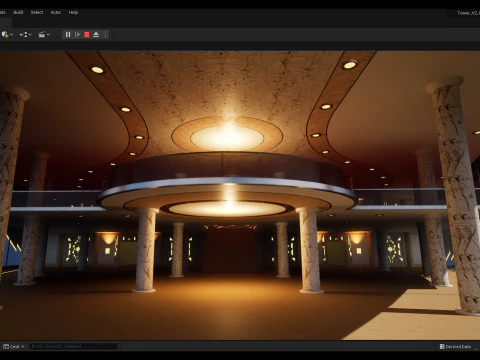The image size is (480, 360).
Task: Open the Actor menu
Action: pyautogui.click(x=56, y=12)
